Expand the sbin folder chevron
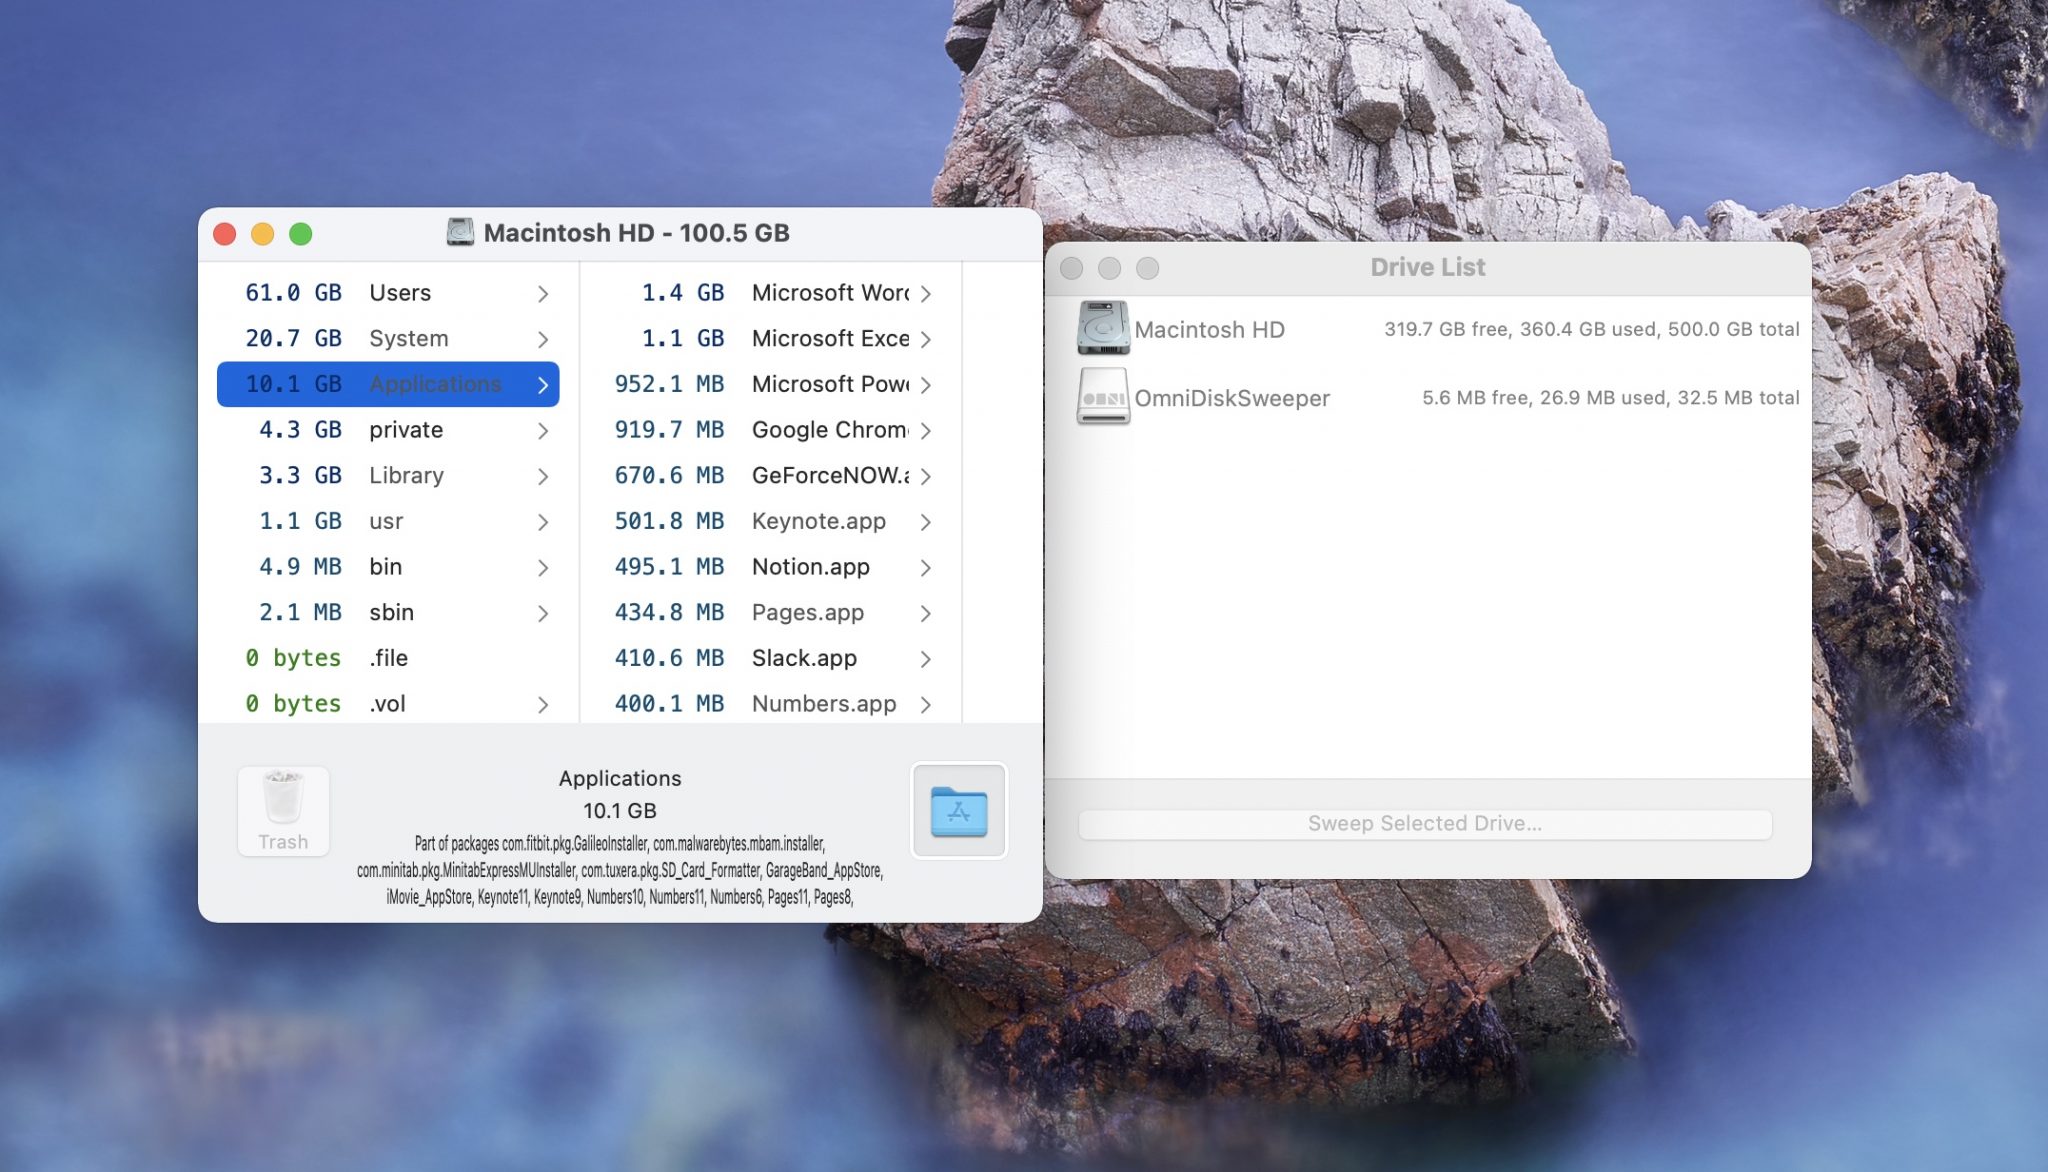 543,613
